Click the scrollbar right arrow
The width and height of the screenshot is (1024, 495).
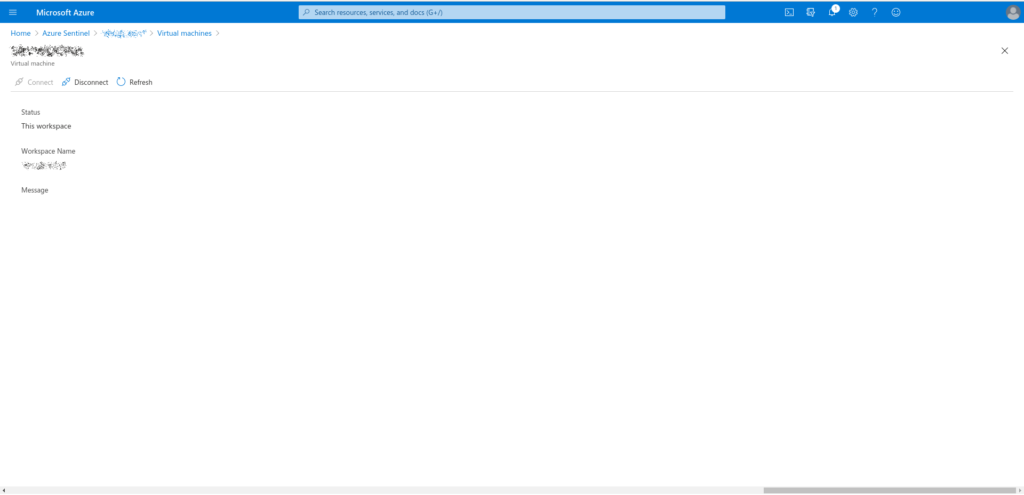pos(1020,490)
